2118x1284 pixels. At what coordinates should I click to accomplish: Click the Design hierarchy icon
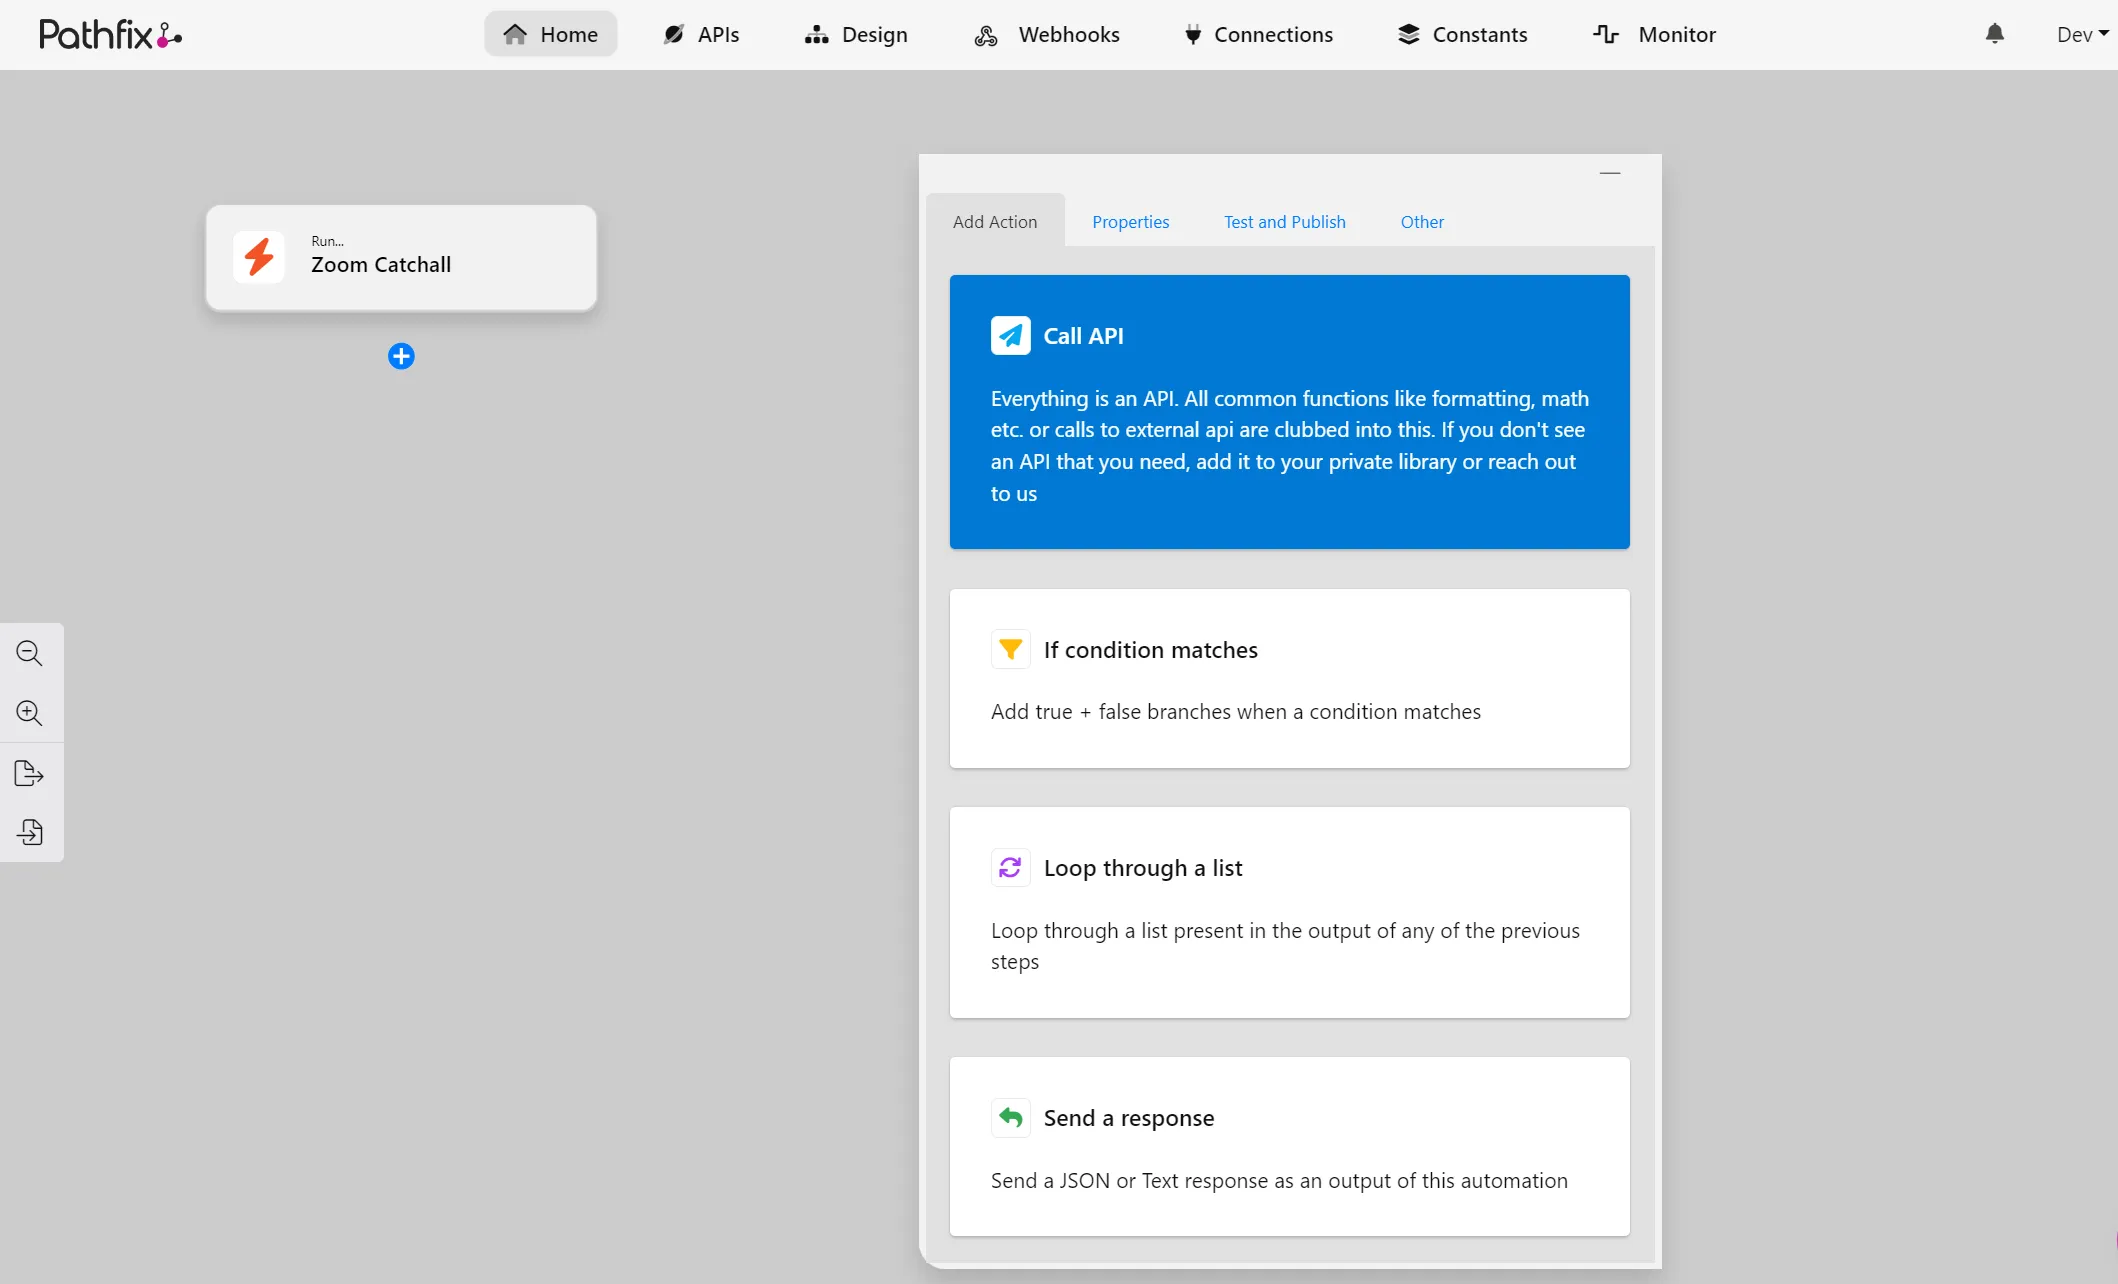pyautogui.click(x=817, y=35)
